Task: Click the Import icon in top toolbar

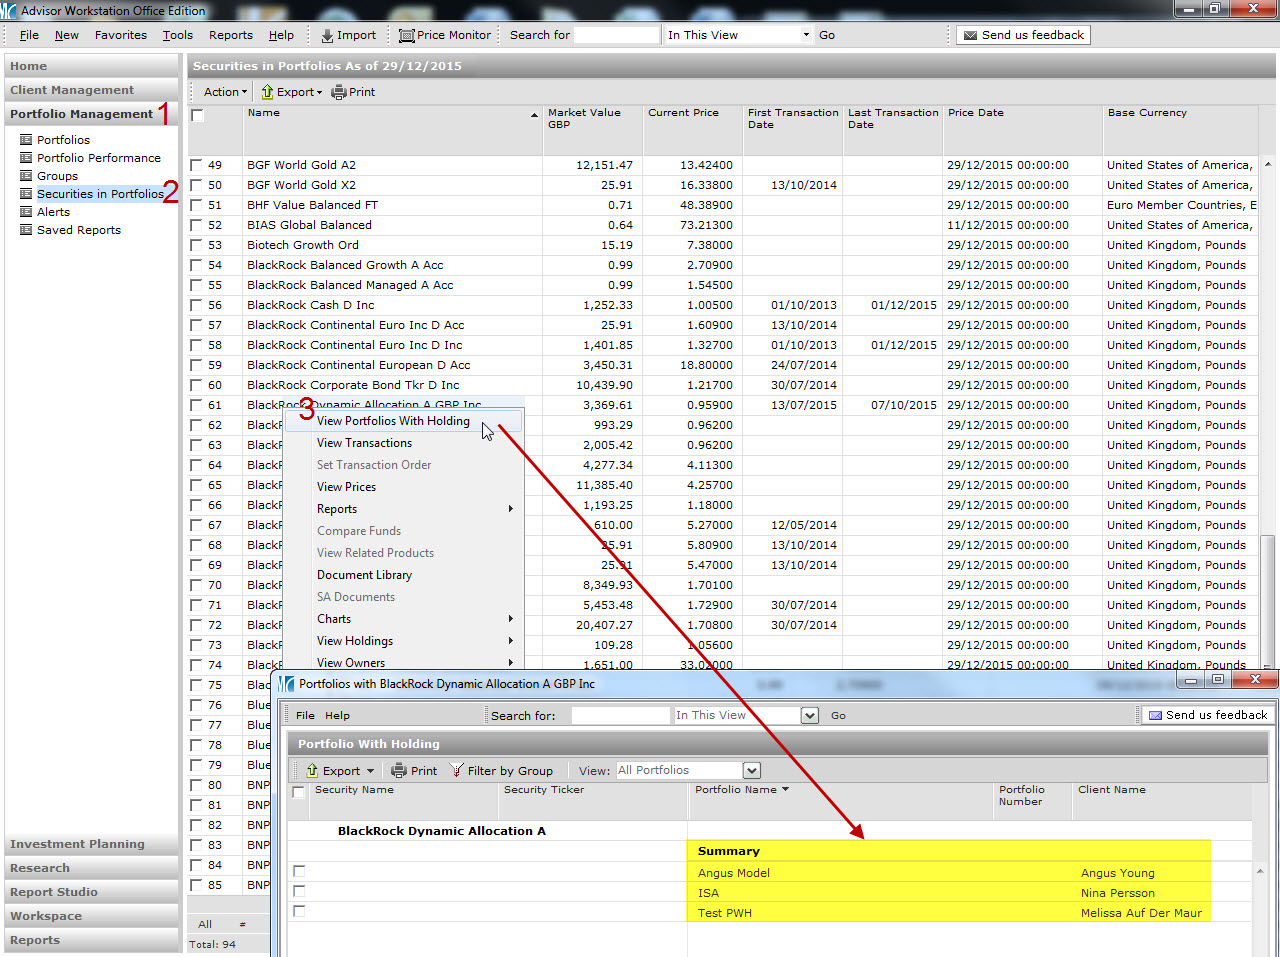Action: (x=327, y=35)
